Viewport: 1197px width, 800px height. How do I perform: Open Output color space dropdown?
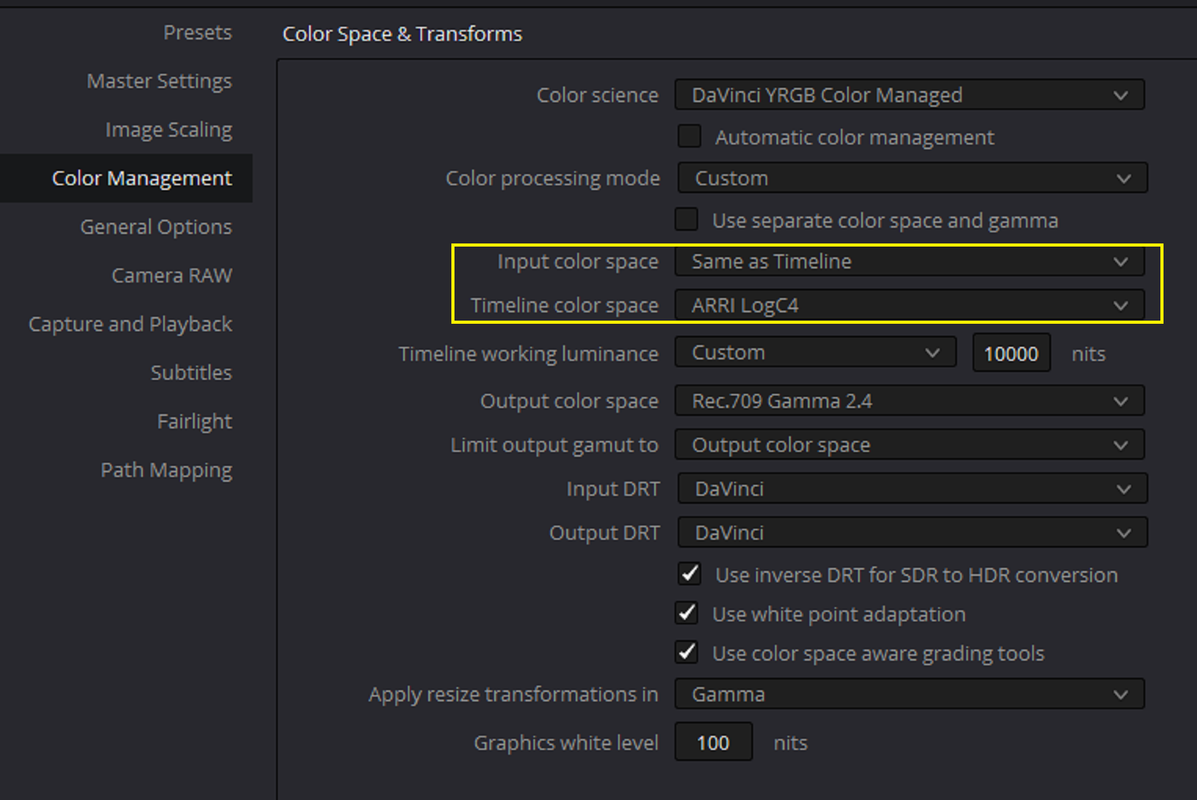click(x=909, y=401)
